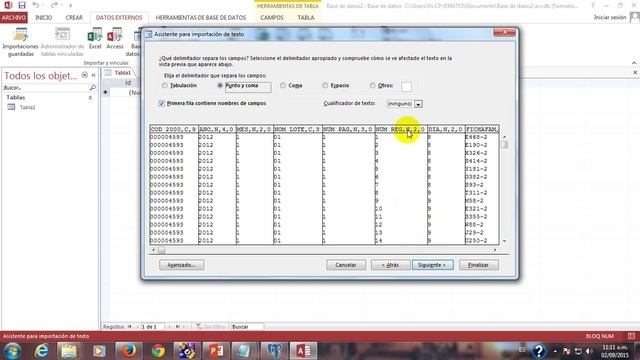
Task: Click the search magnifier in navigation pane
Action: pyautogui.click(x=92, y=88)
